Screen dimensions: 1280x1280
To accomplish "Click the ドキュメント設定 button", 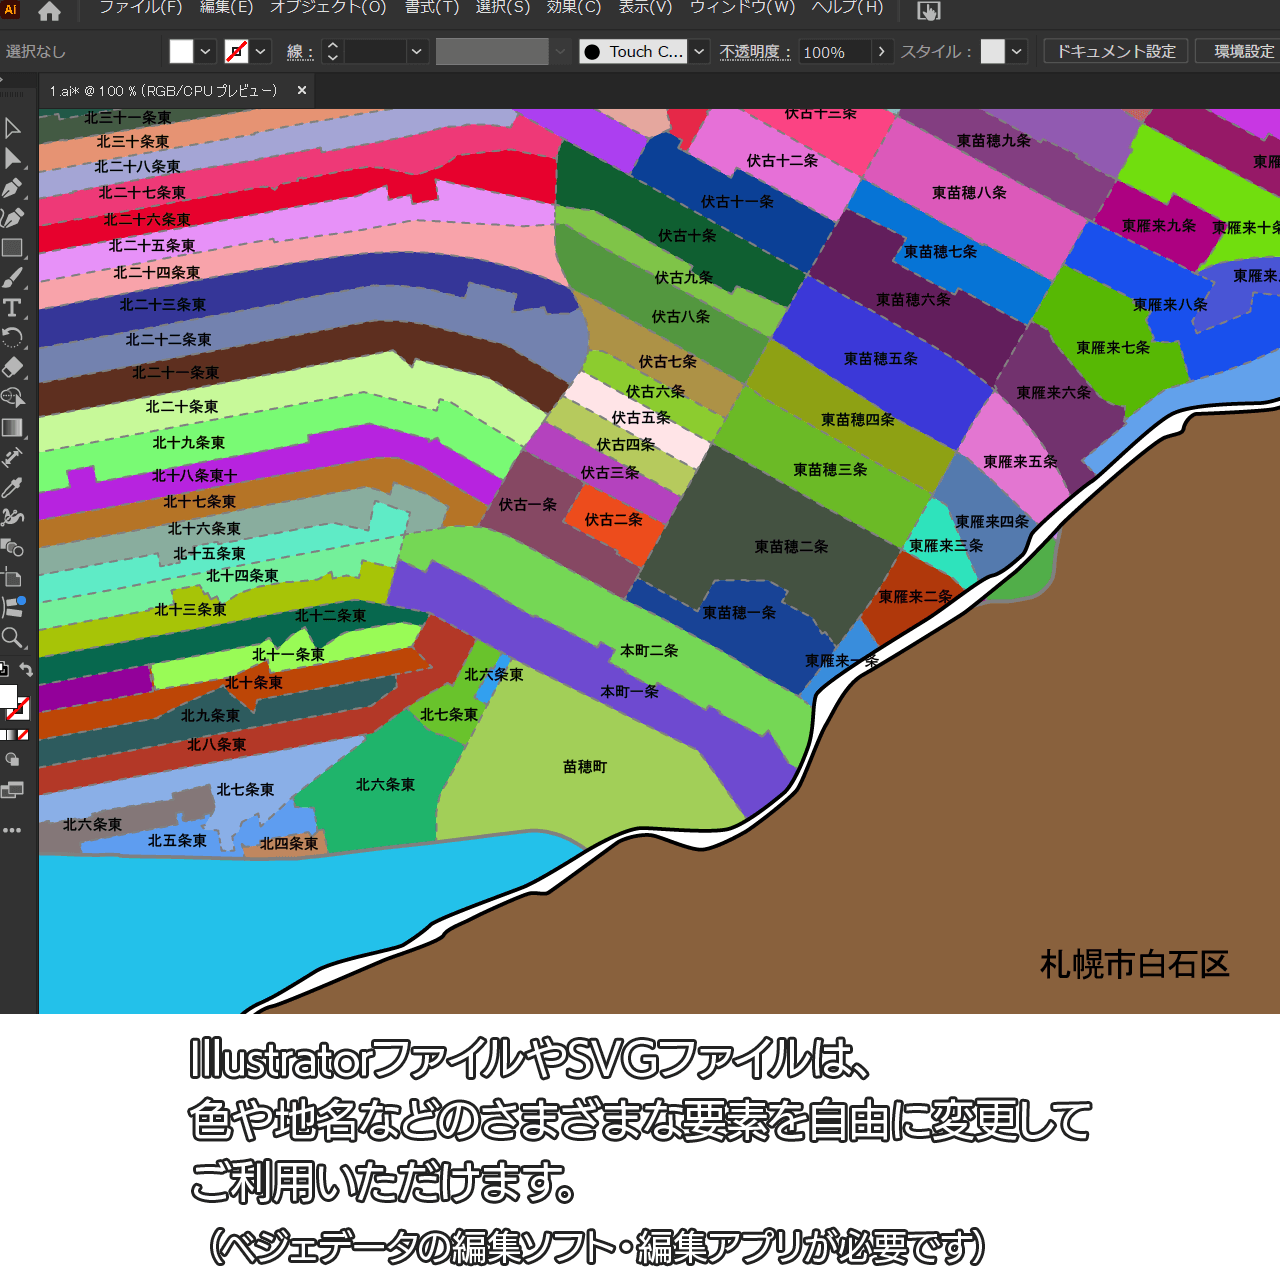I will 1116,52.
